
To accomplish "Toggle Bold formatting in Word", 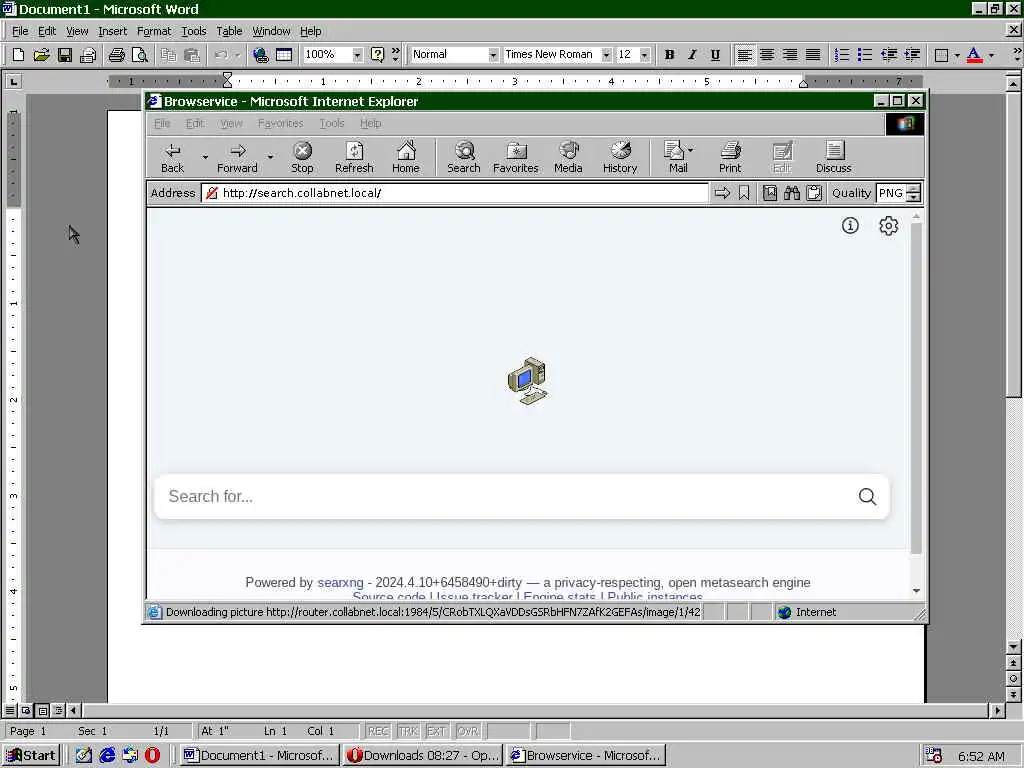I will [669, 55].
